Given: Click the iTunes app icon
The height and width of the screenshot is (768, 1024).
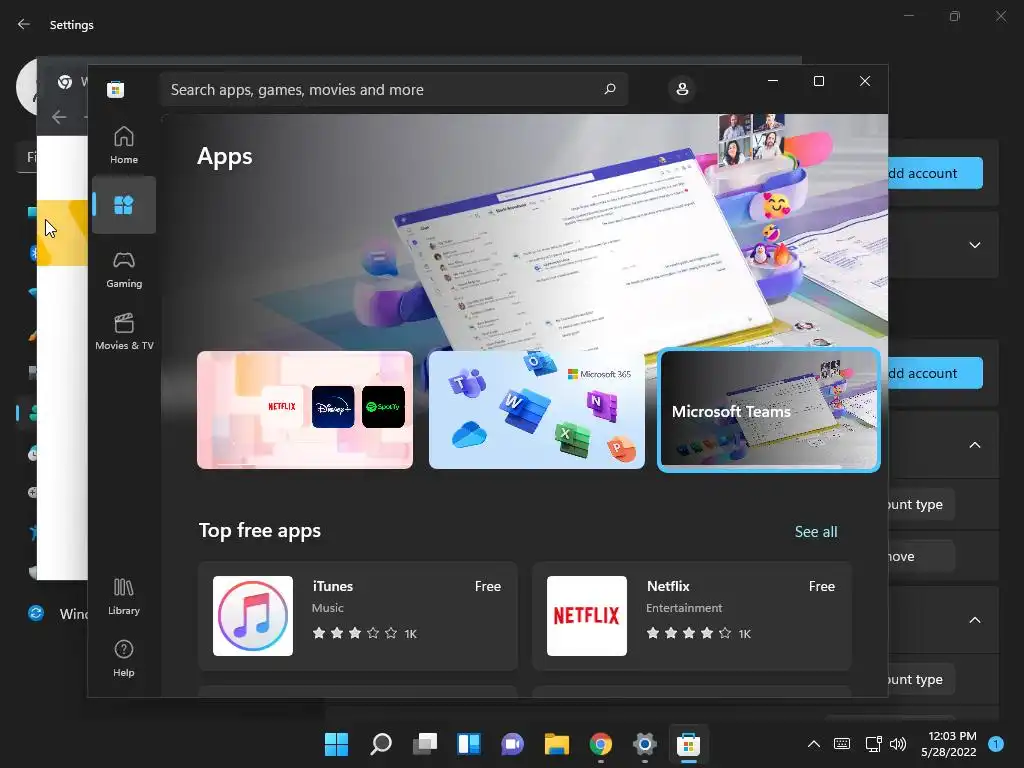Looking at the screenshot, I should click(x=253, y=616).
